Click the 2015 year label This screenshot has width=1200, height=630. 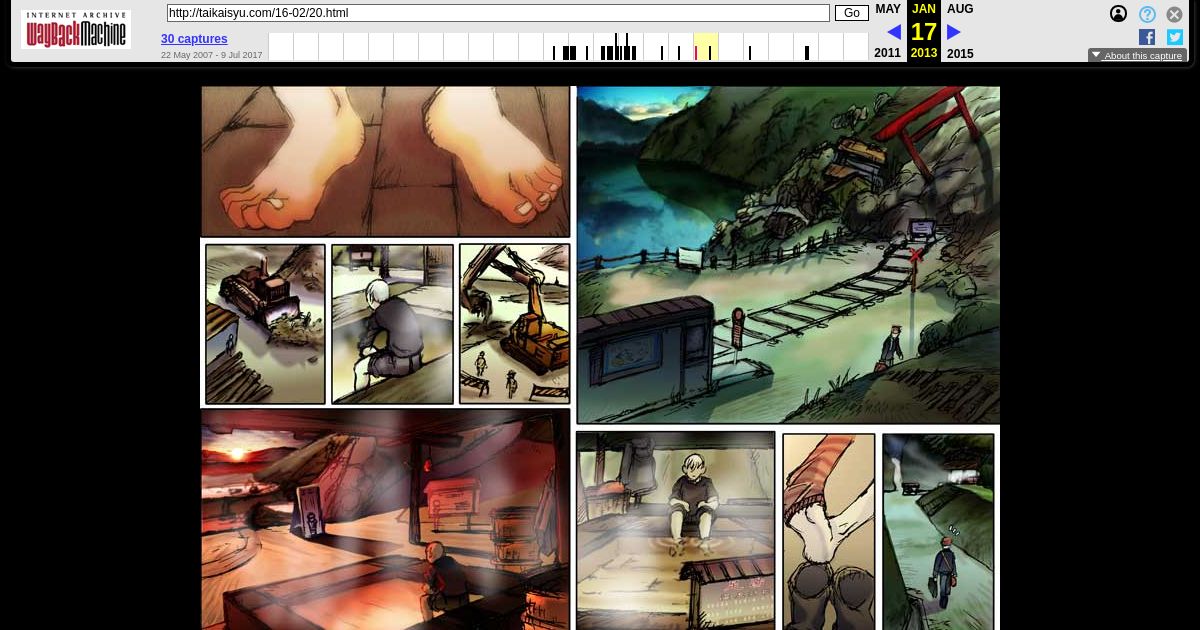click(960, 54)
